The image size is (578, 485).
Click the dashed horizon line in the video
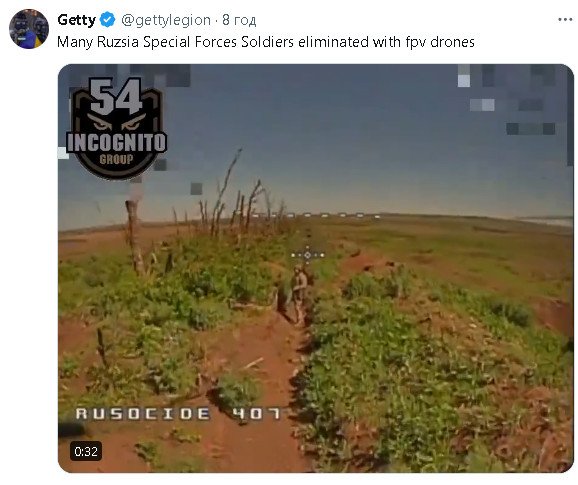tap(318, 215)
